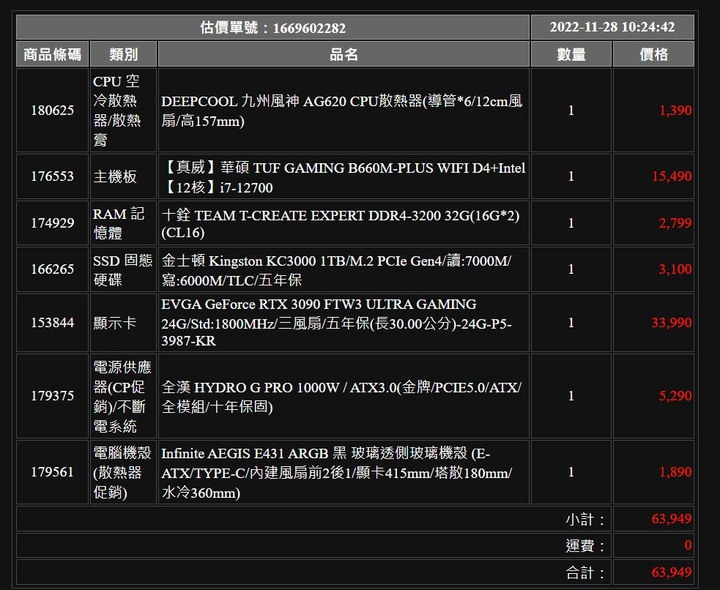The height and width of the screenshot is (590, 720).
Task: Click the 全漢 HYDRO G PRO 1000W product name
Action: pos(341,397)
